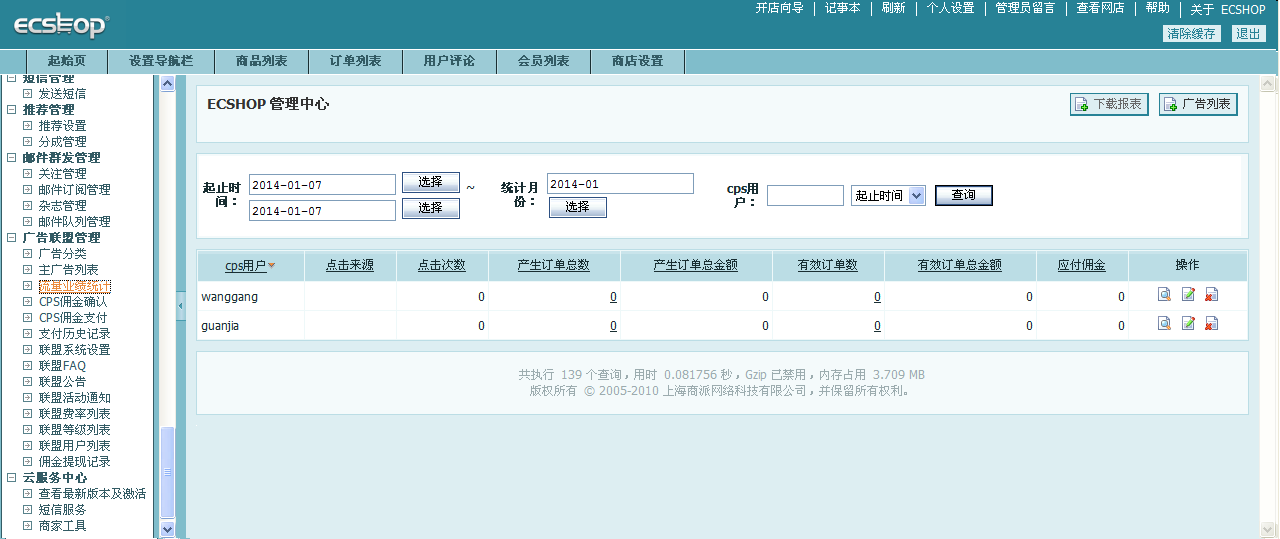Click the view icon for wanggang
The height and width of the screenshot is (539, 1280).
coord(1164,295)
